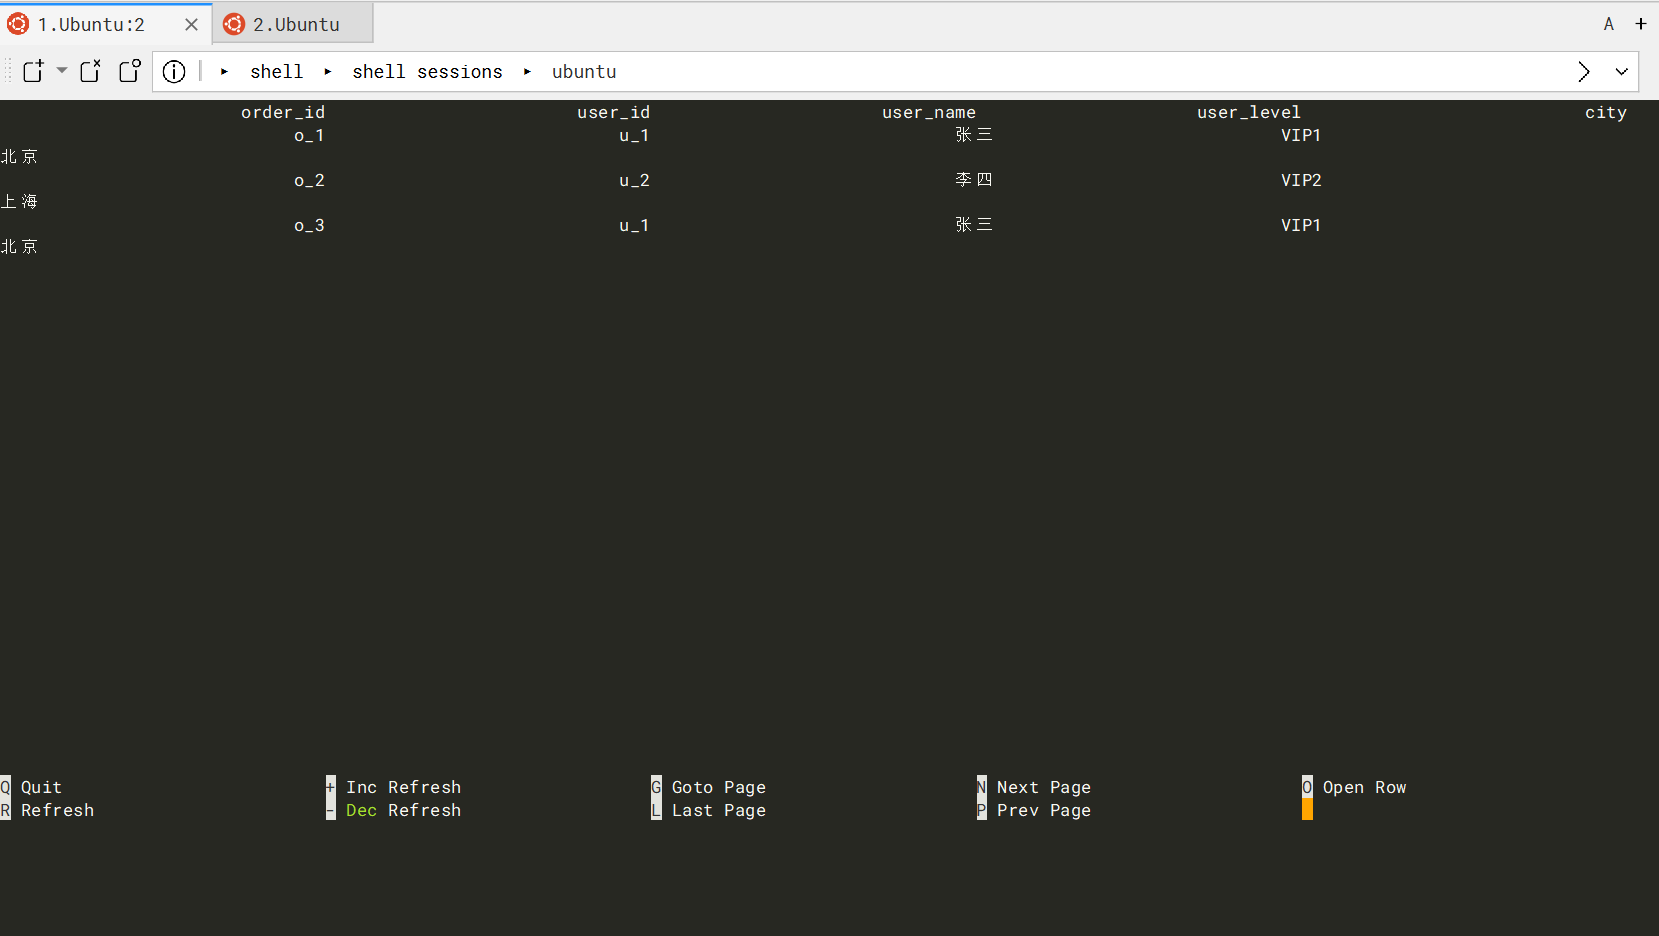The image size is (1659, 936).
Task: Click VIP1 in the o_3 row
Action: [1301, 225]
